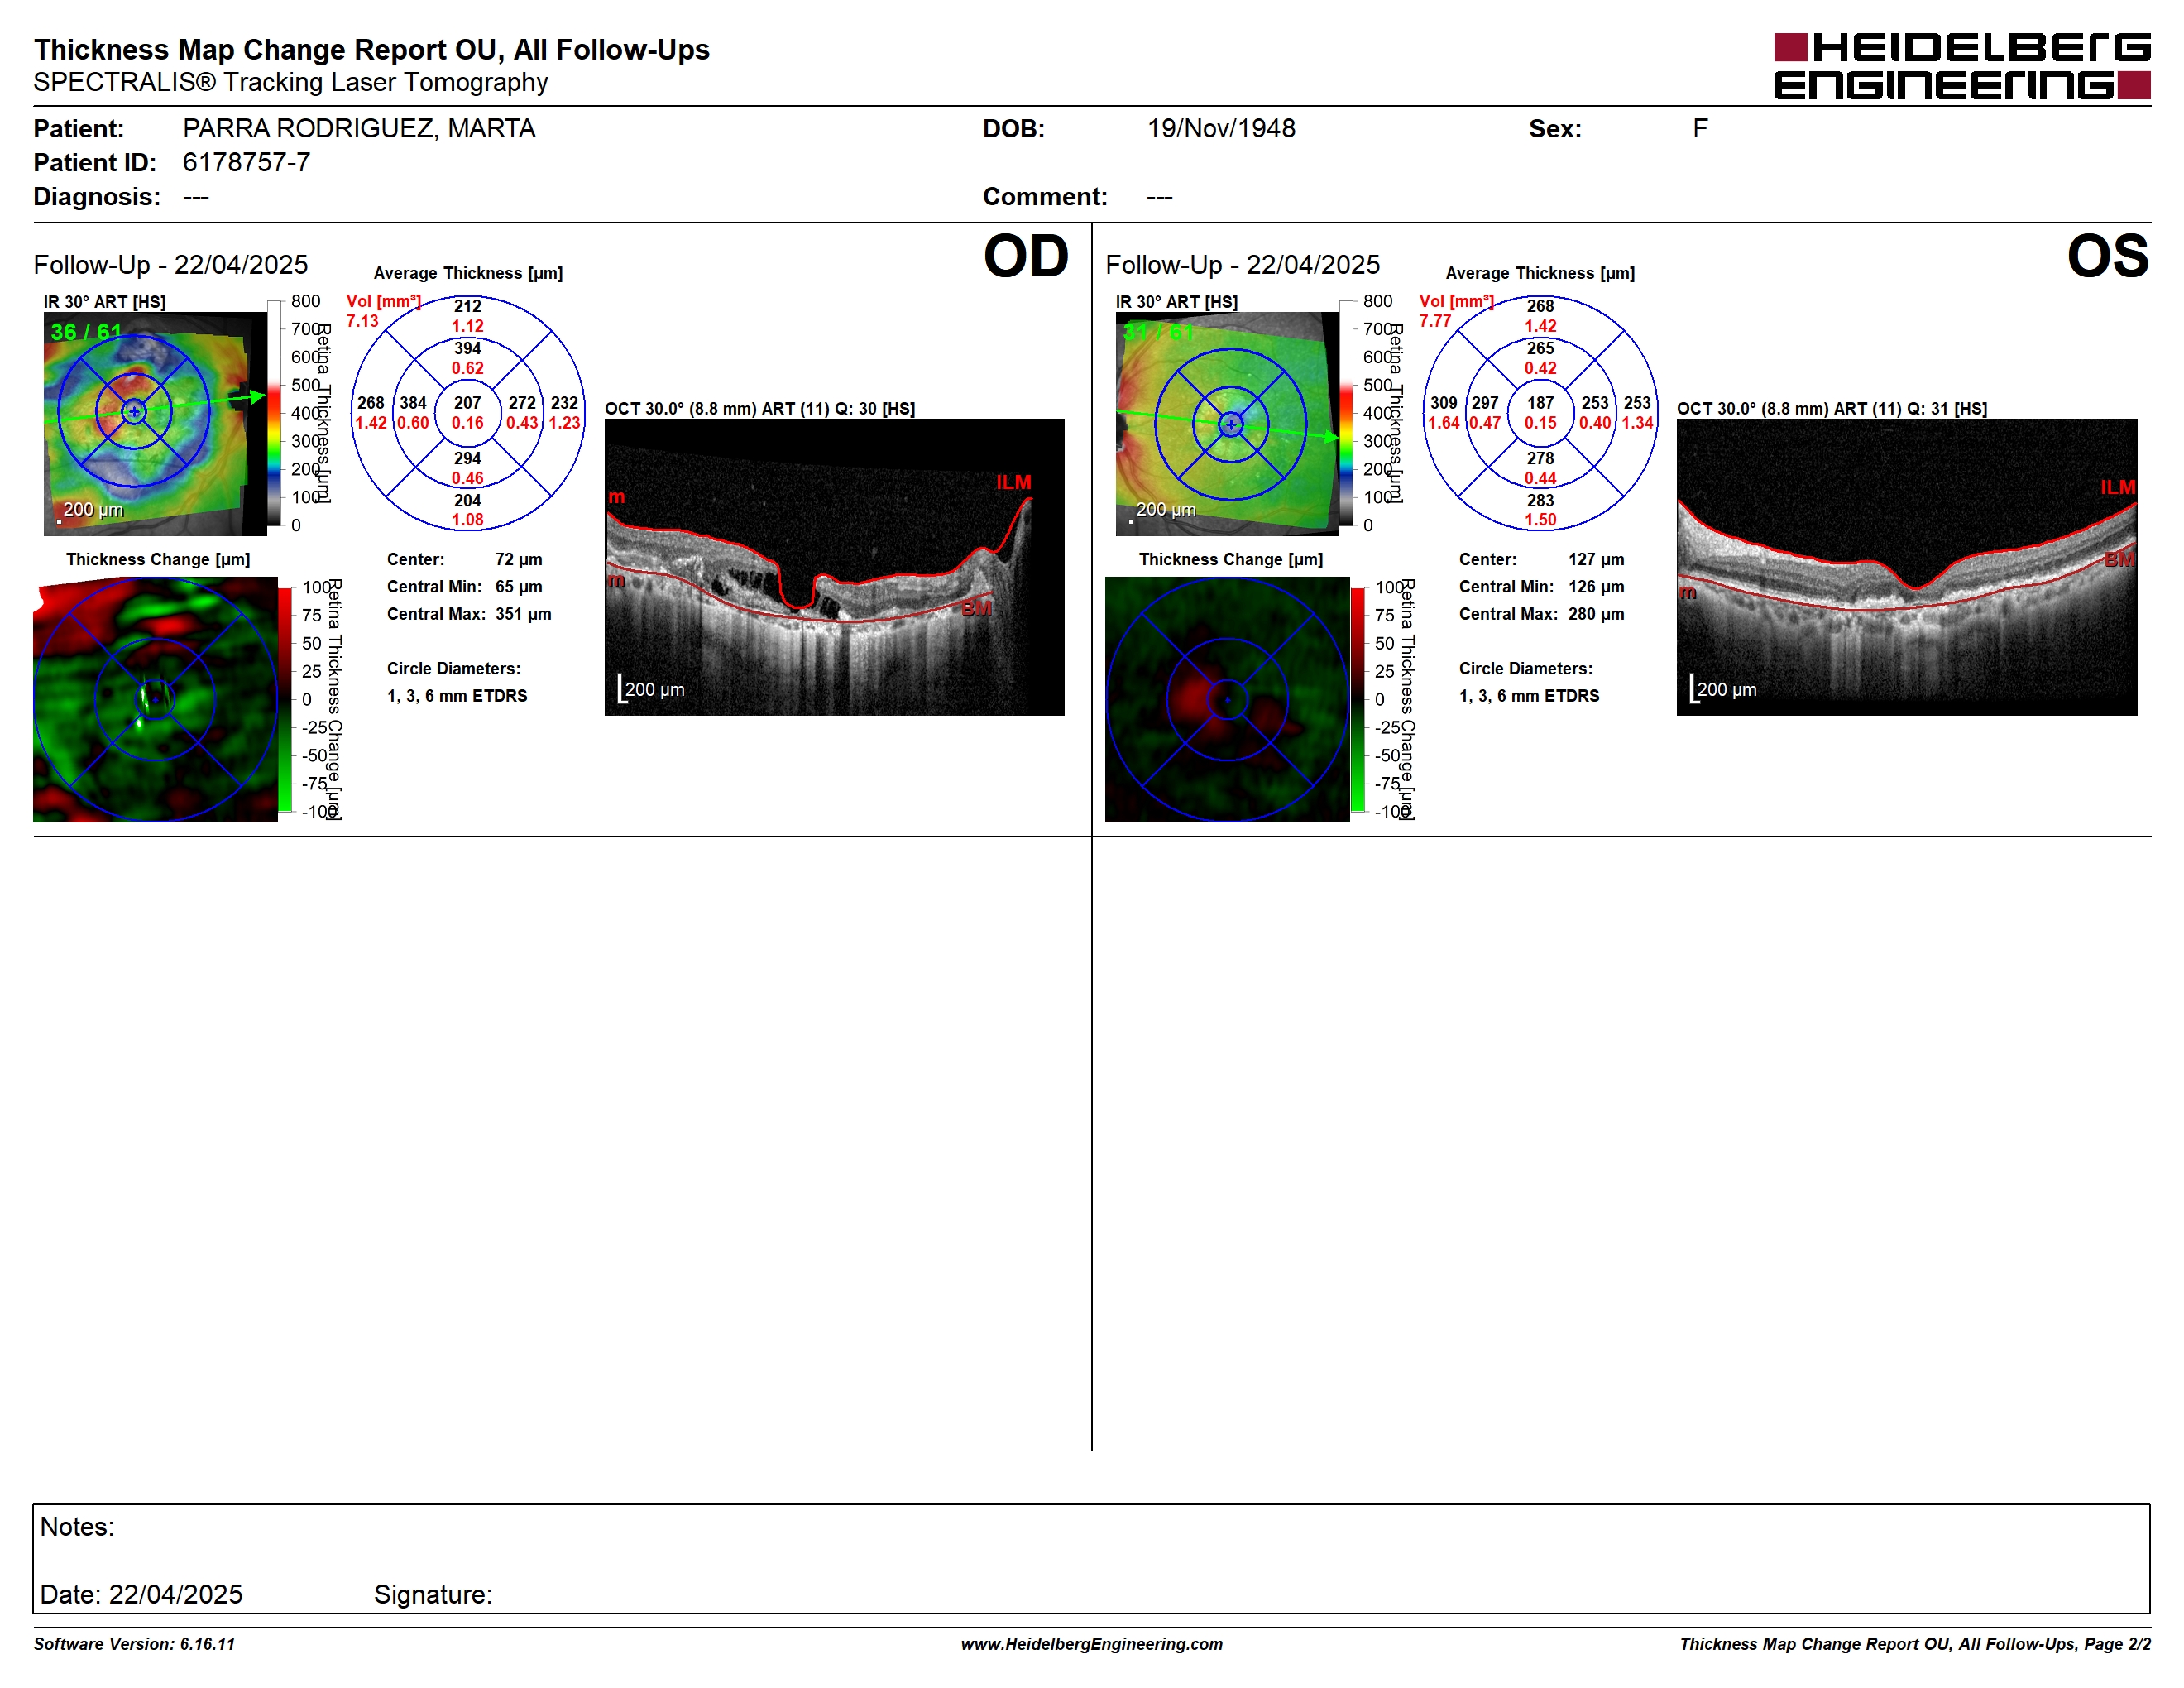Click the OS Thickness Change map
The height and width of the screenshot is (1688, 2184).
pos(1227,700)
